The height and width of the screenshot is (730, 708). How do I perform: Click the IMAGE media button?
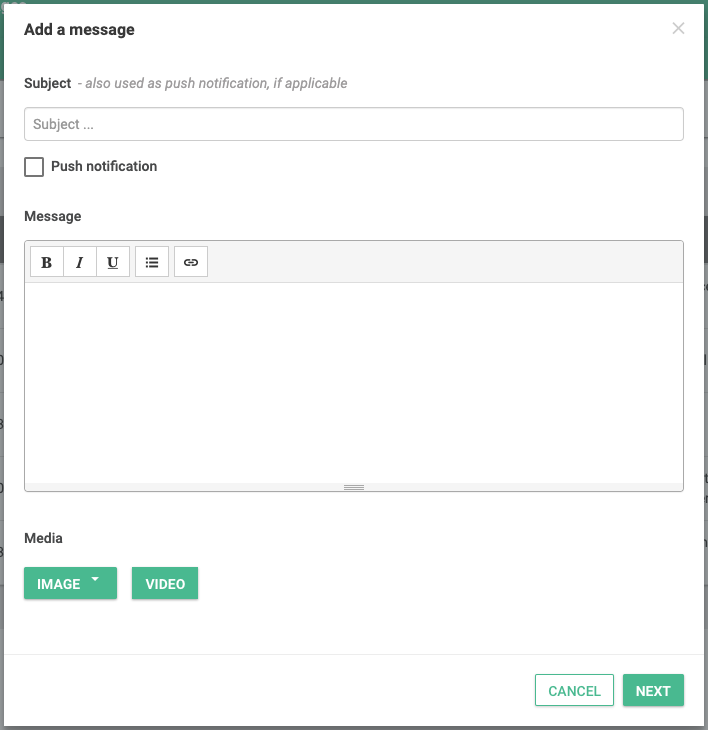click(70, 583)
